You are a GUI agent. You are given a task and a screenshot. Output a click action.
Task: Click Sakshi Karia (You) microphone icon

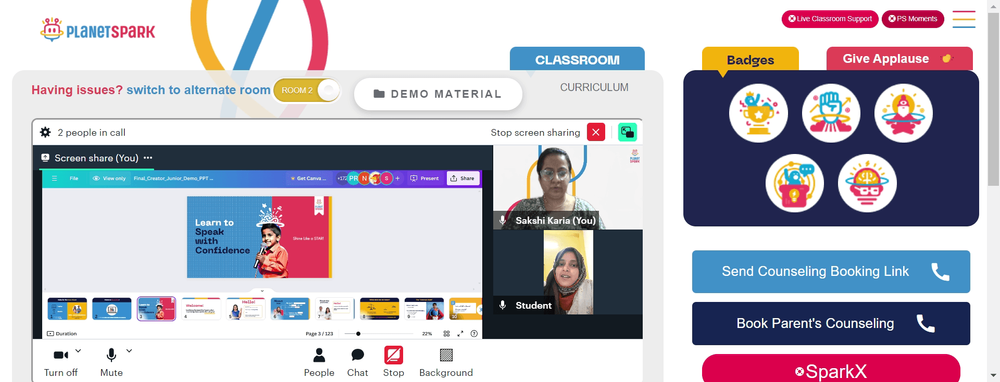tap(503, 221)
